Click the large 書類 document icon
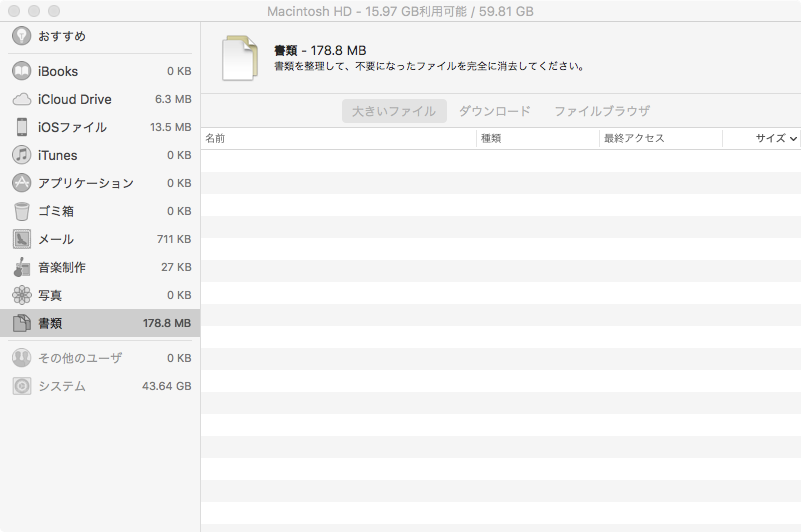 [239, 57]
